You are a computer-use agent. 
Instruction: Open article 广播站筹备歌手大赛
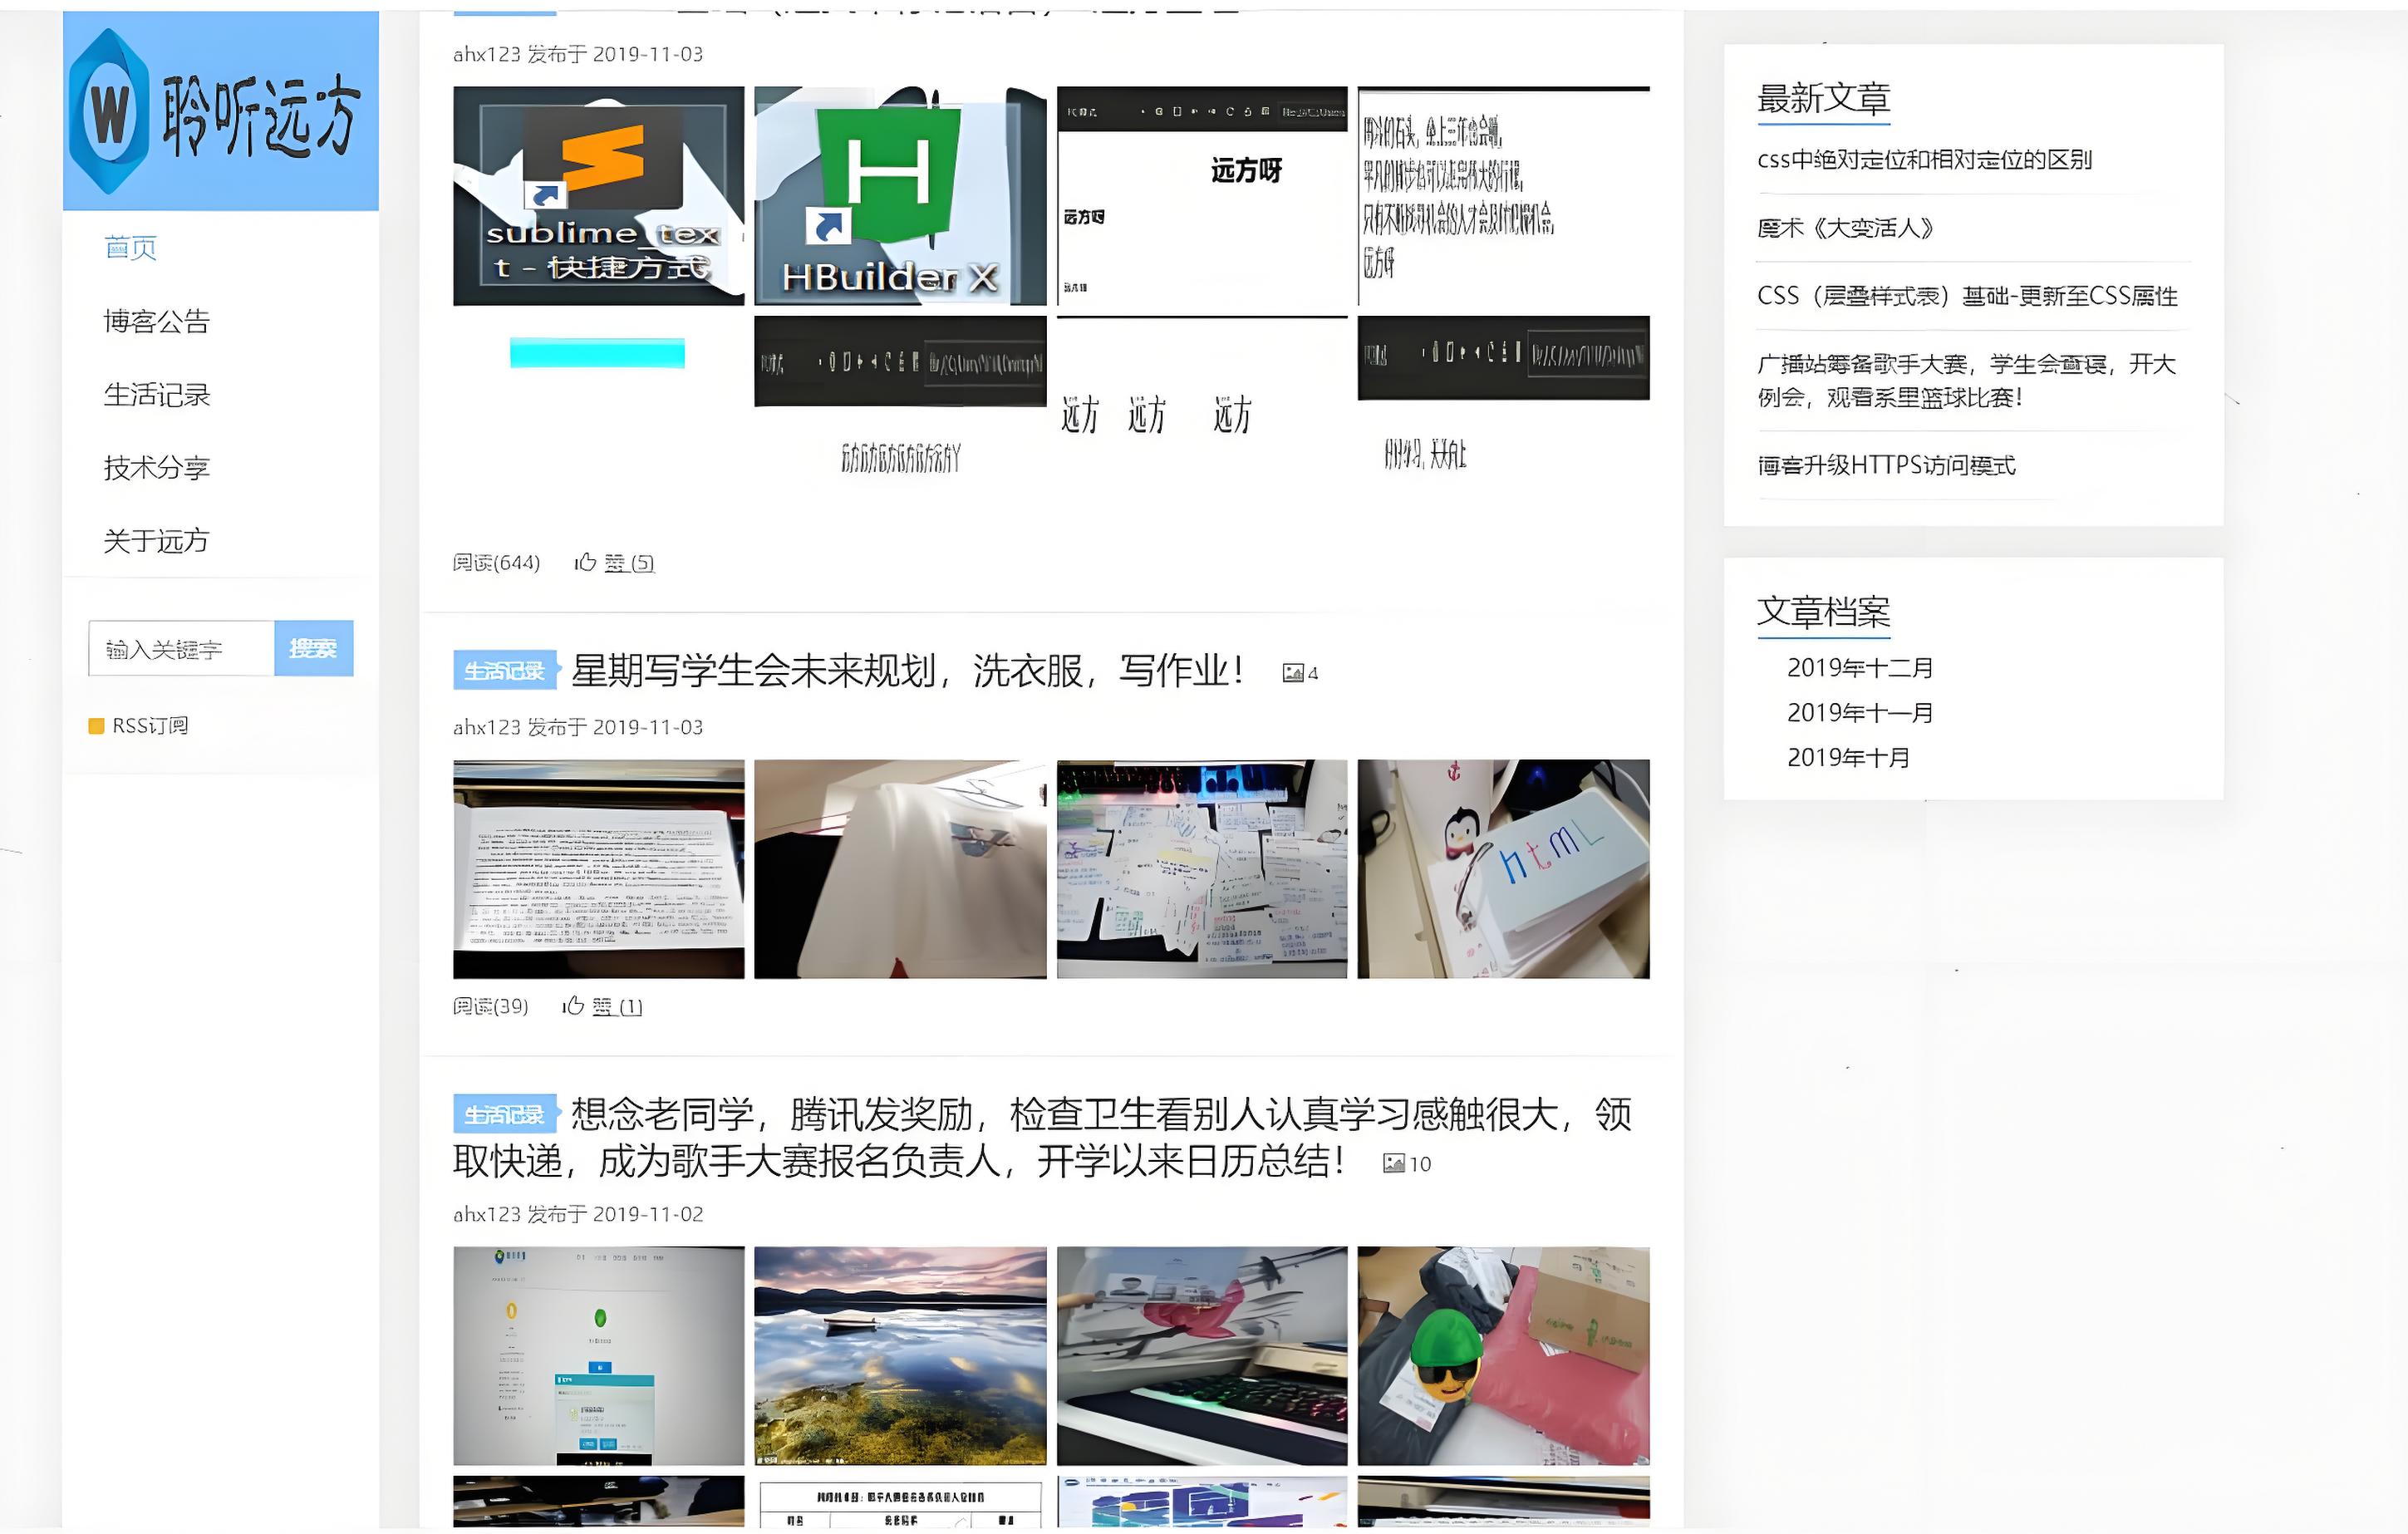1967,380
